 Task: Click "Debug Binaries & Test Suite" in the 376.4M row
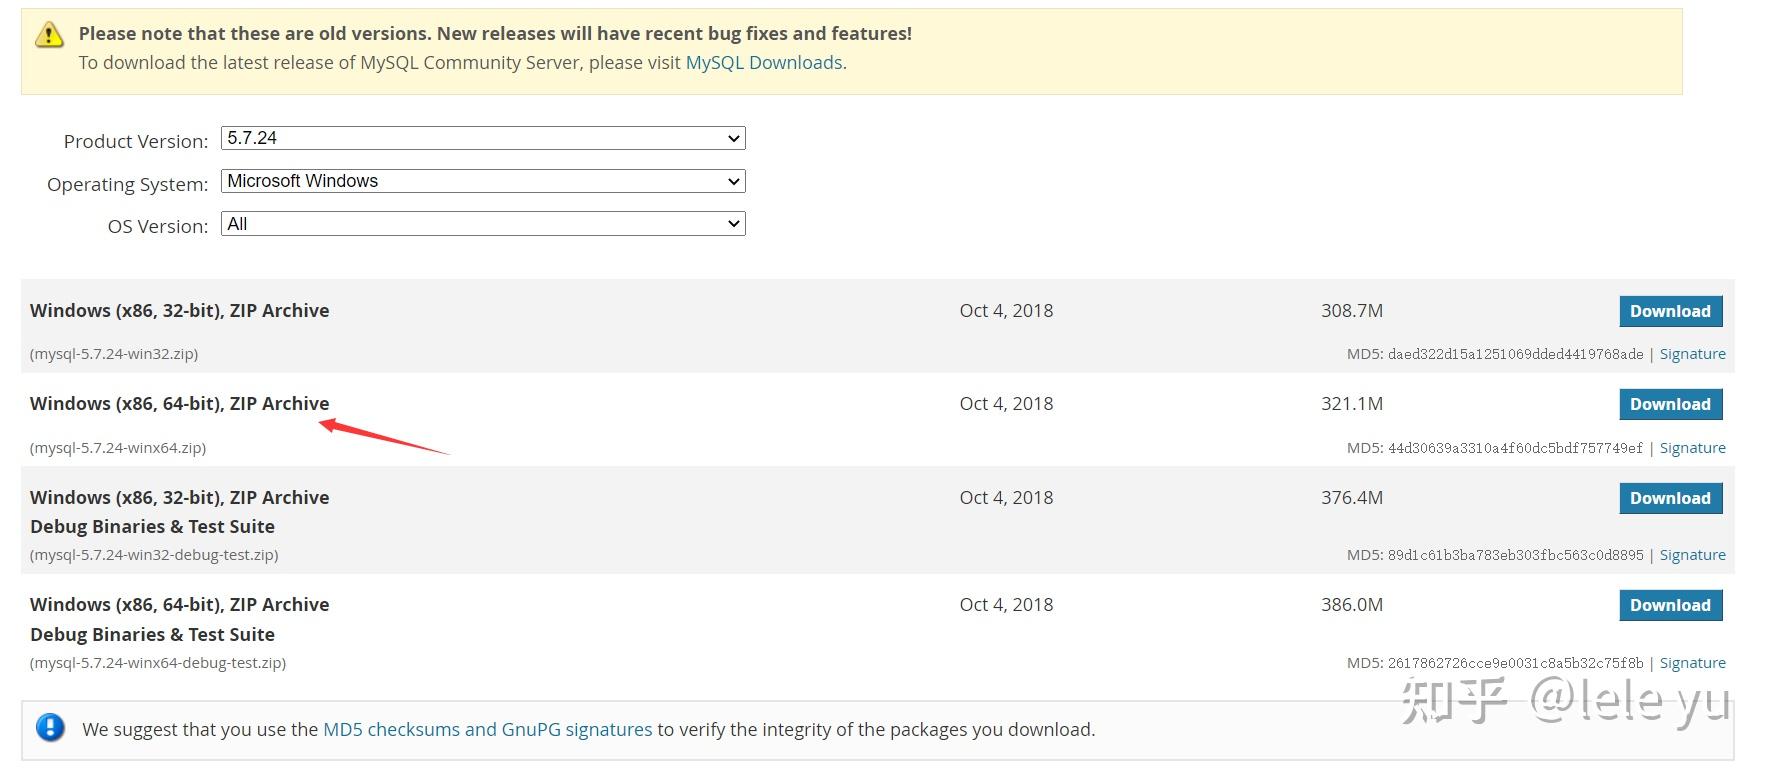click(152, 527)
